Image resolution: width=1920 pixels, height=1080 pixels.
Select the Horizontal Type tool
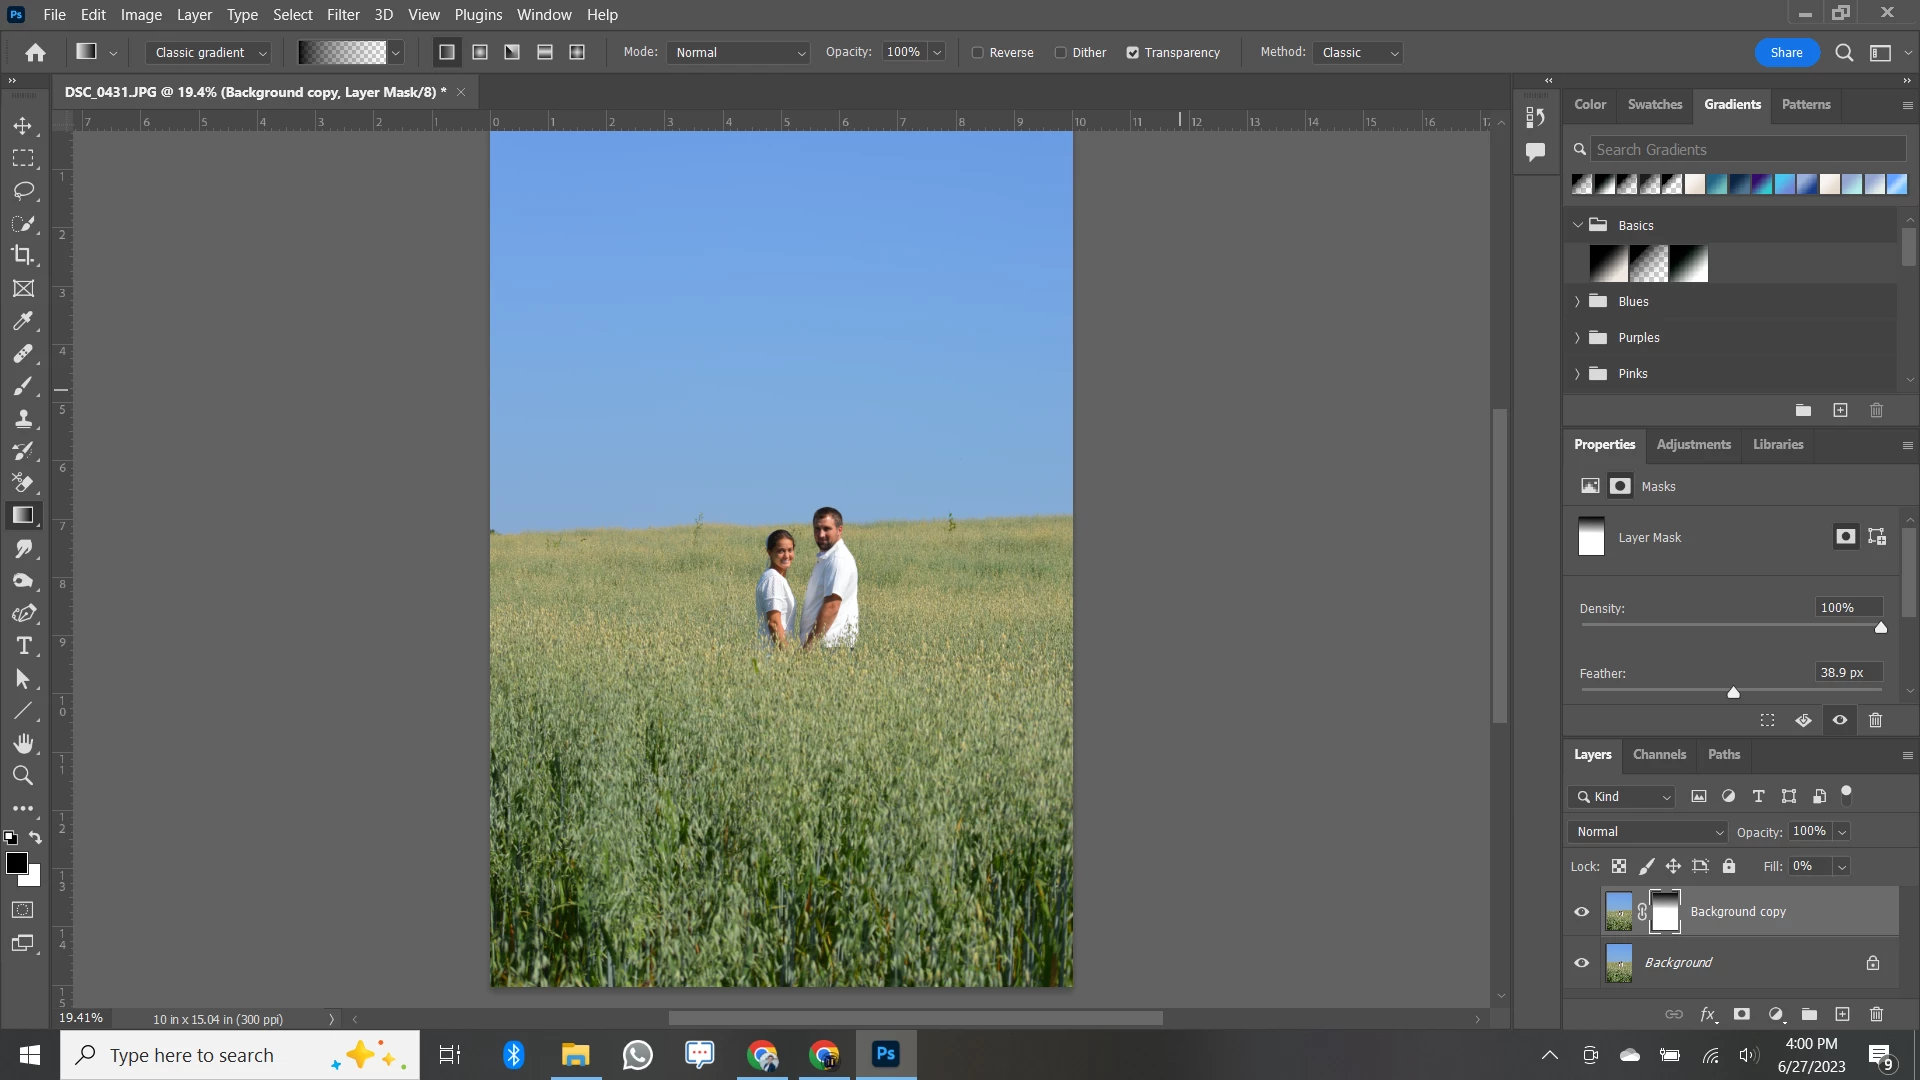23,646
